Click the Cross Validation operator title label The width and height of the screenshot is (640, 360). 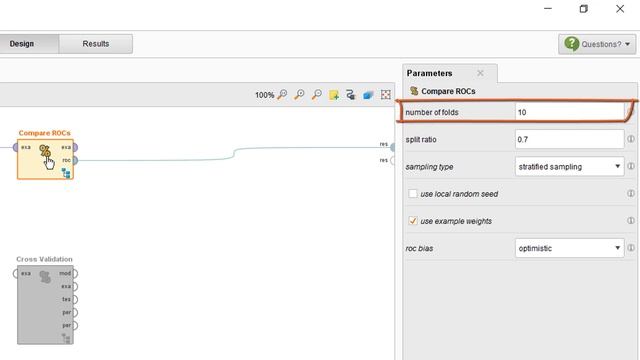coord(44,259)
